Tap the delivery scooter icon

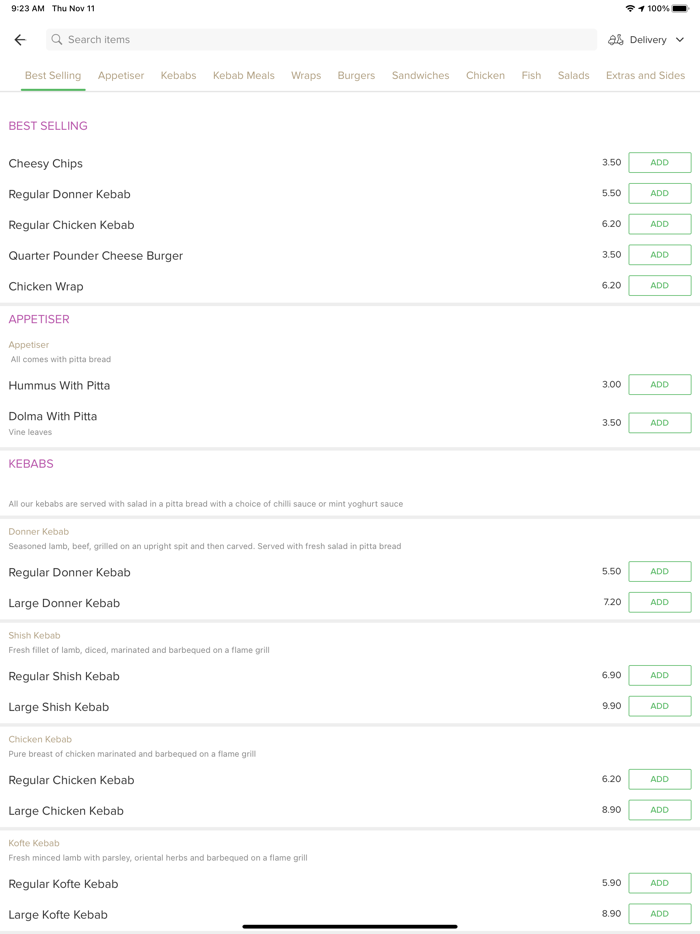(616, 40)
